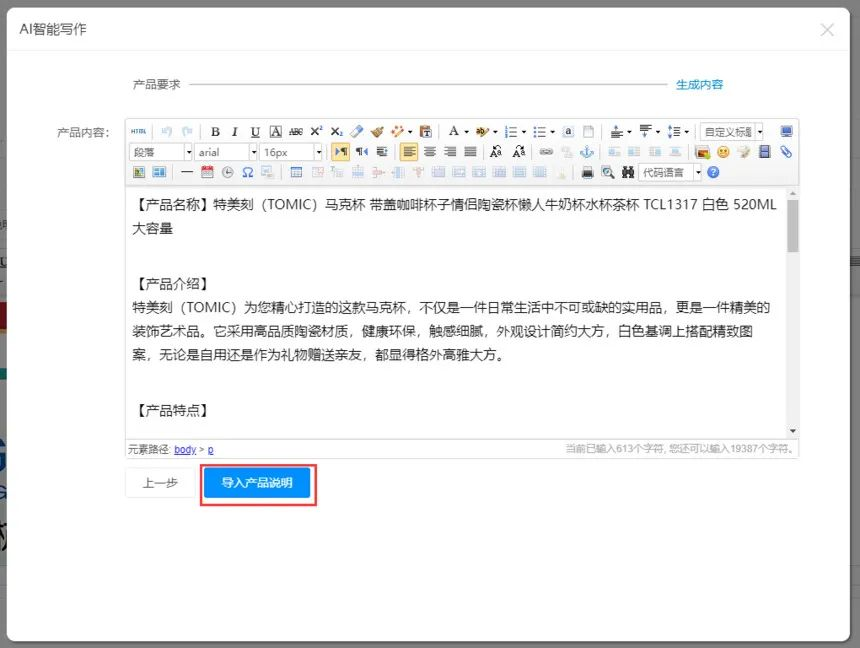Screen dimensions: 860x648
Task: Insert a hyperlink with the chain icon
Action: click(x=546, y=152)
